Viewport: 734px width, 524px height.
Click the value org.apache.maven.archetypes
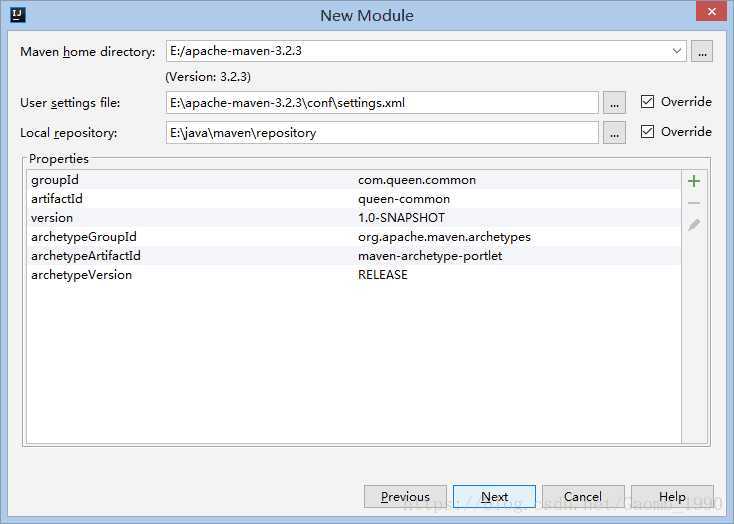pos(444,237)
